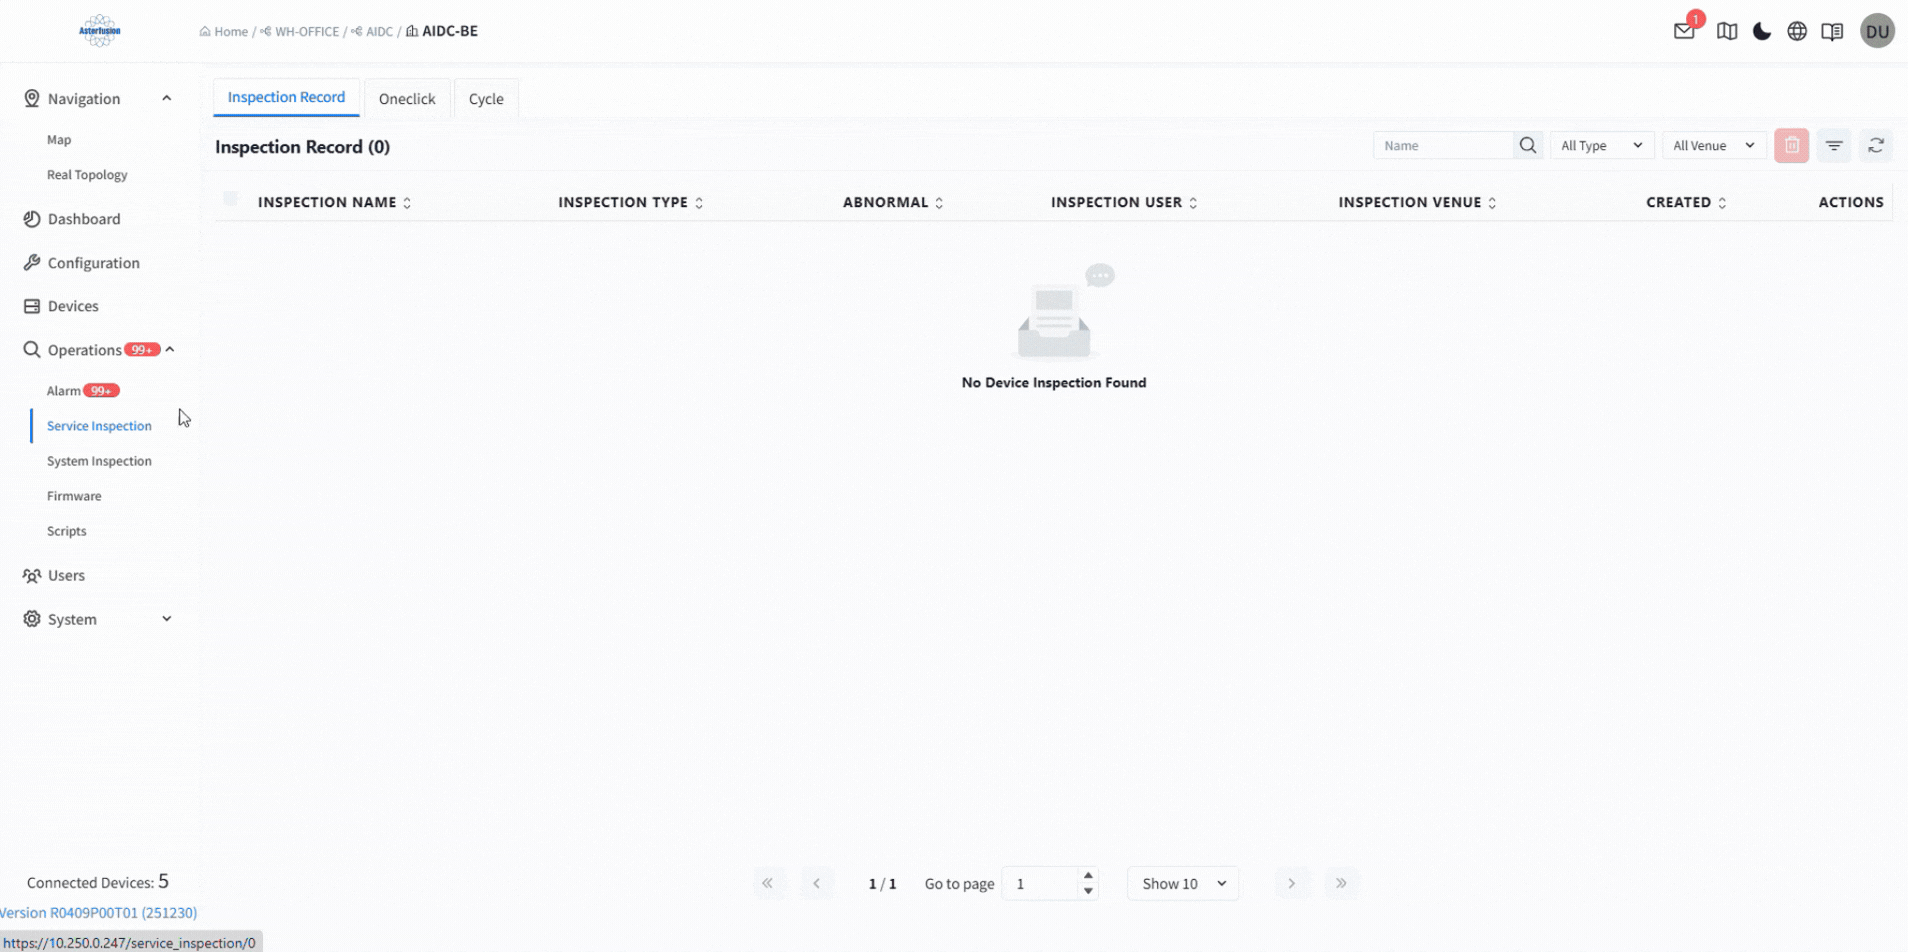Click the red delete trash button

coord(1791,146)
